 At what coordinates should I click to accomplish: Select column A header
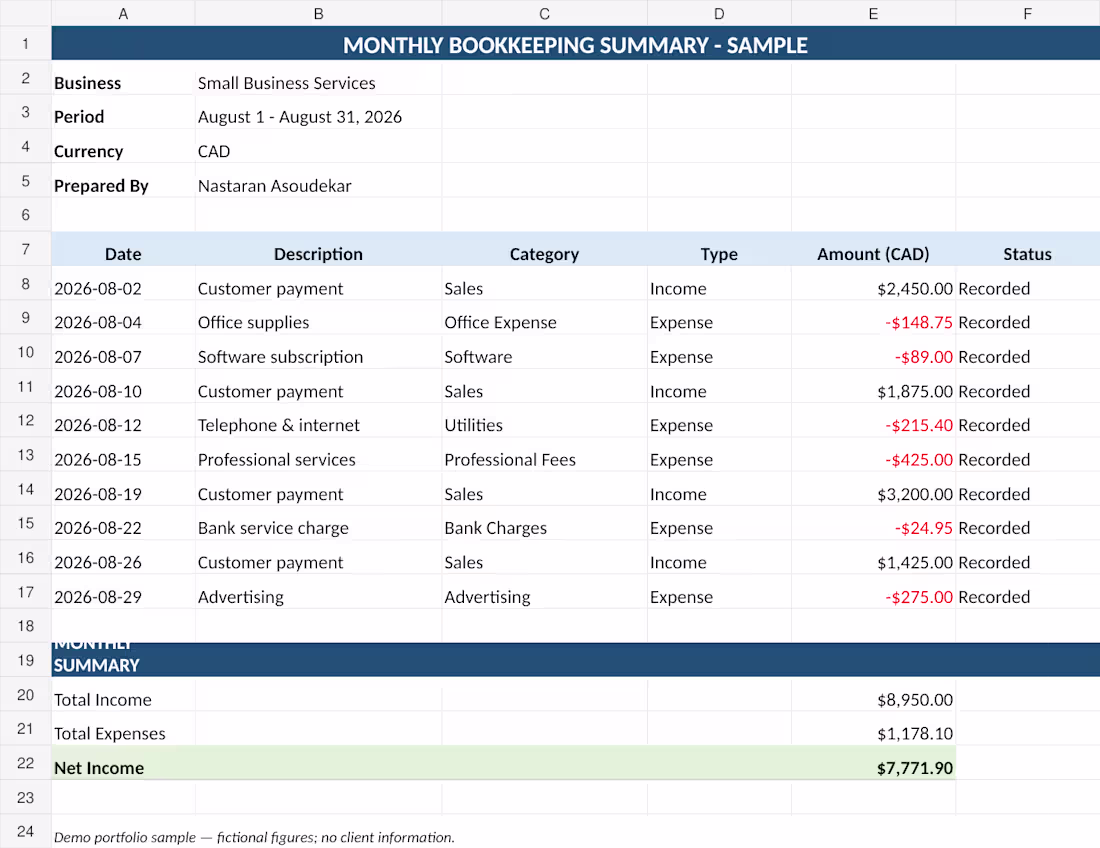(x=123, y=13)
